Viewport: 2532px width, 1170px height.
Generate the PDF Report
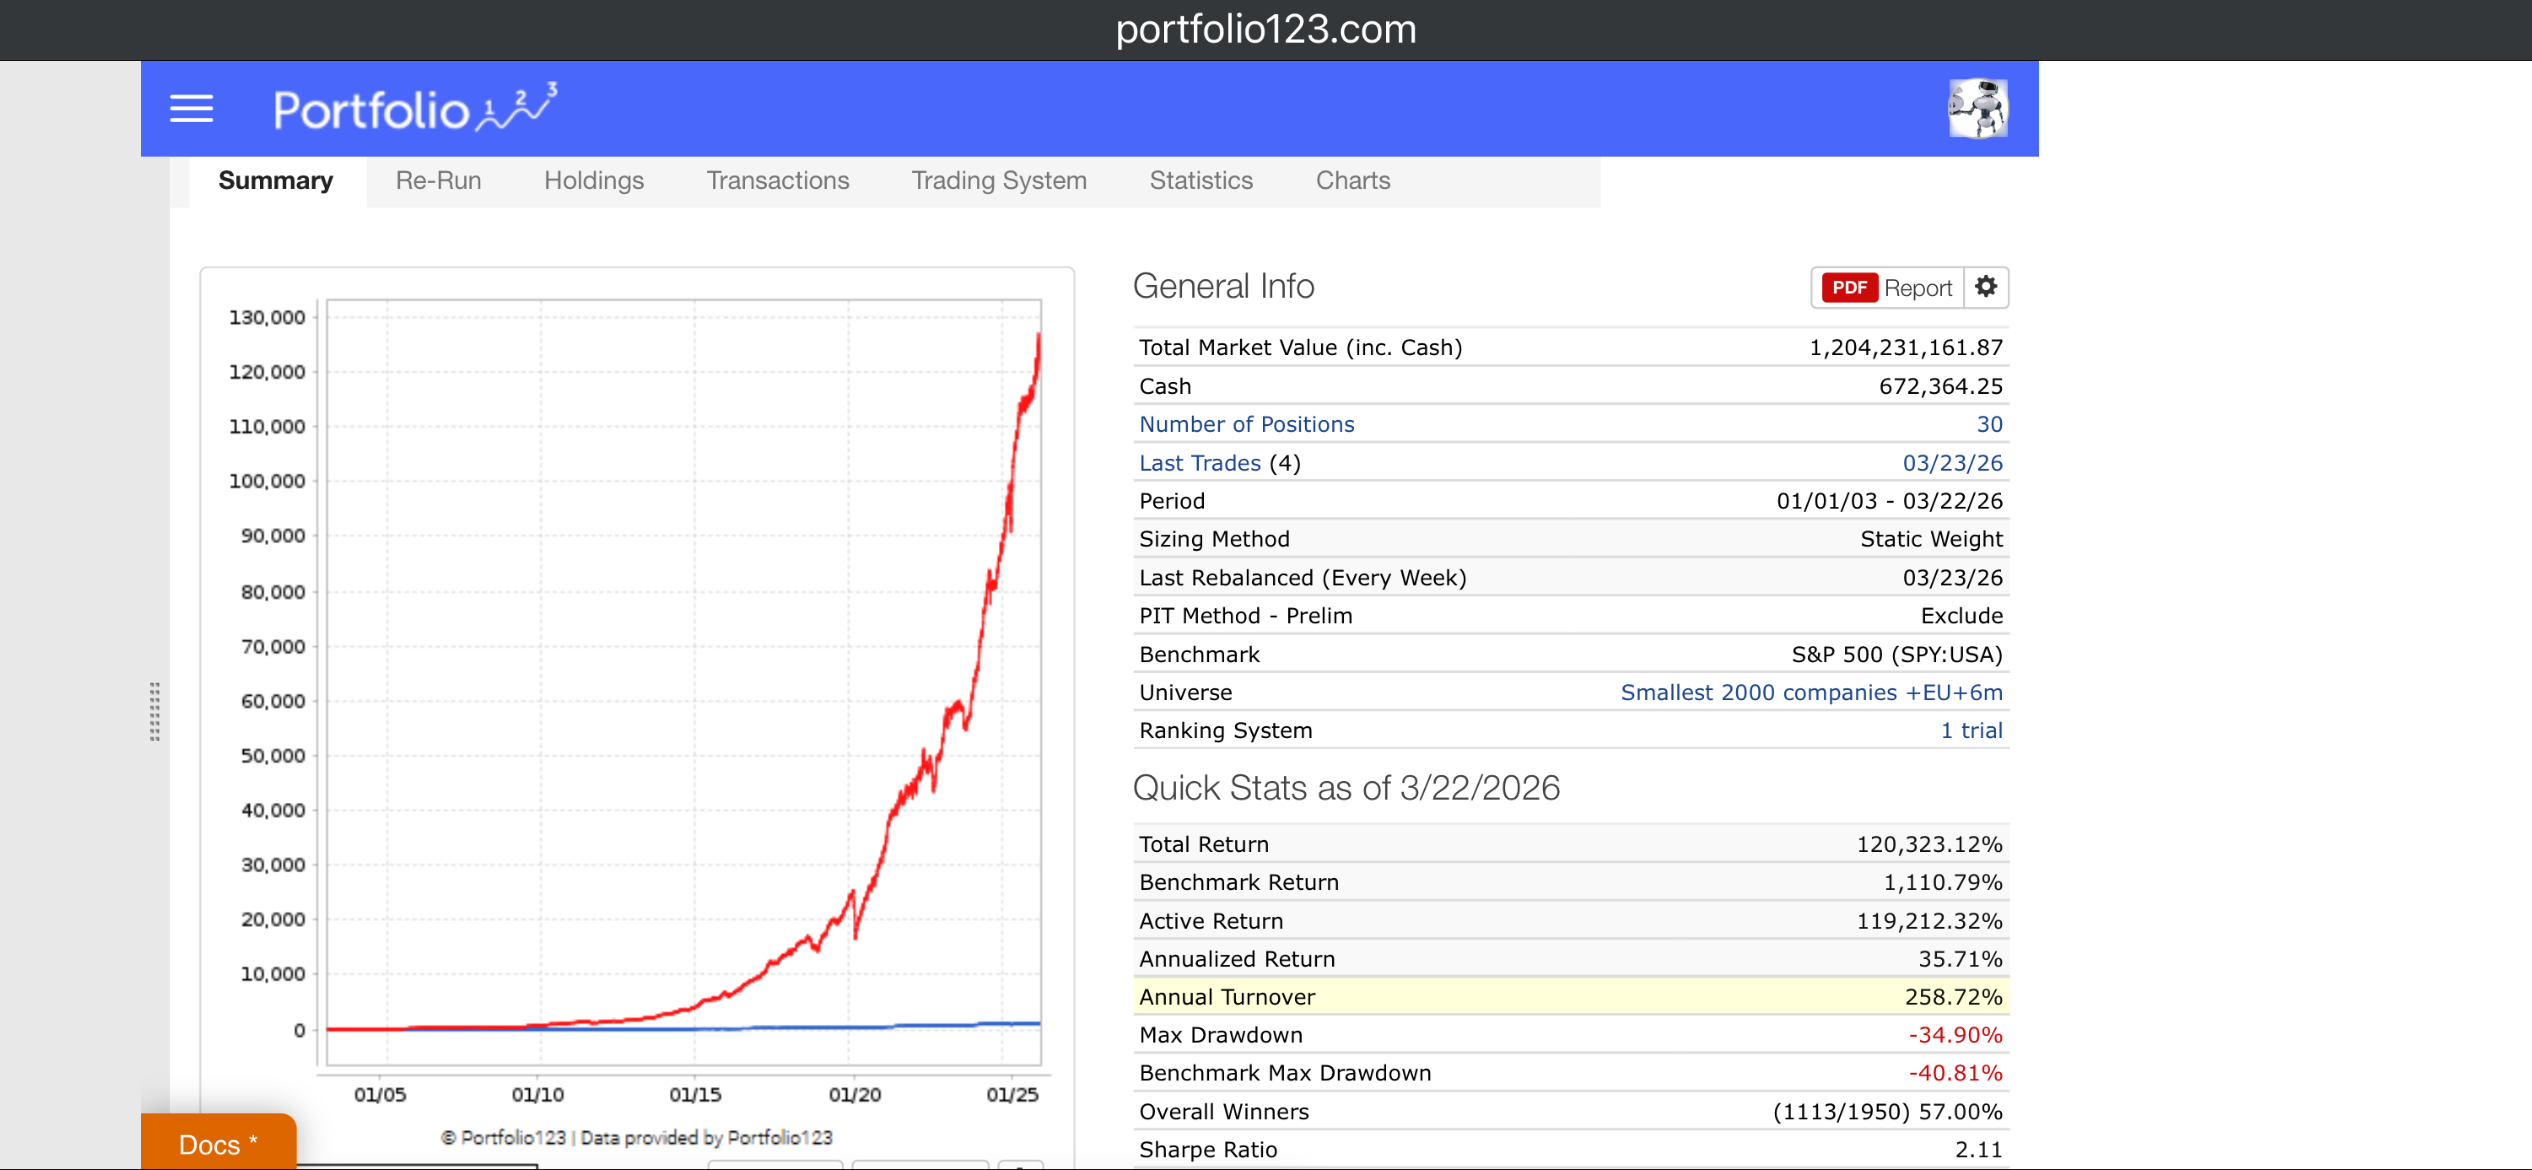[x=1886, y=288]
